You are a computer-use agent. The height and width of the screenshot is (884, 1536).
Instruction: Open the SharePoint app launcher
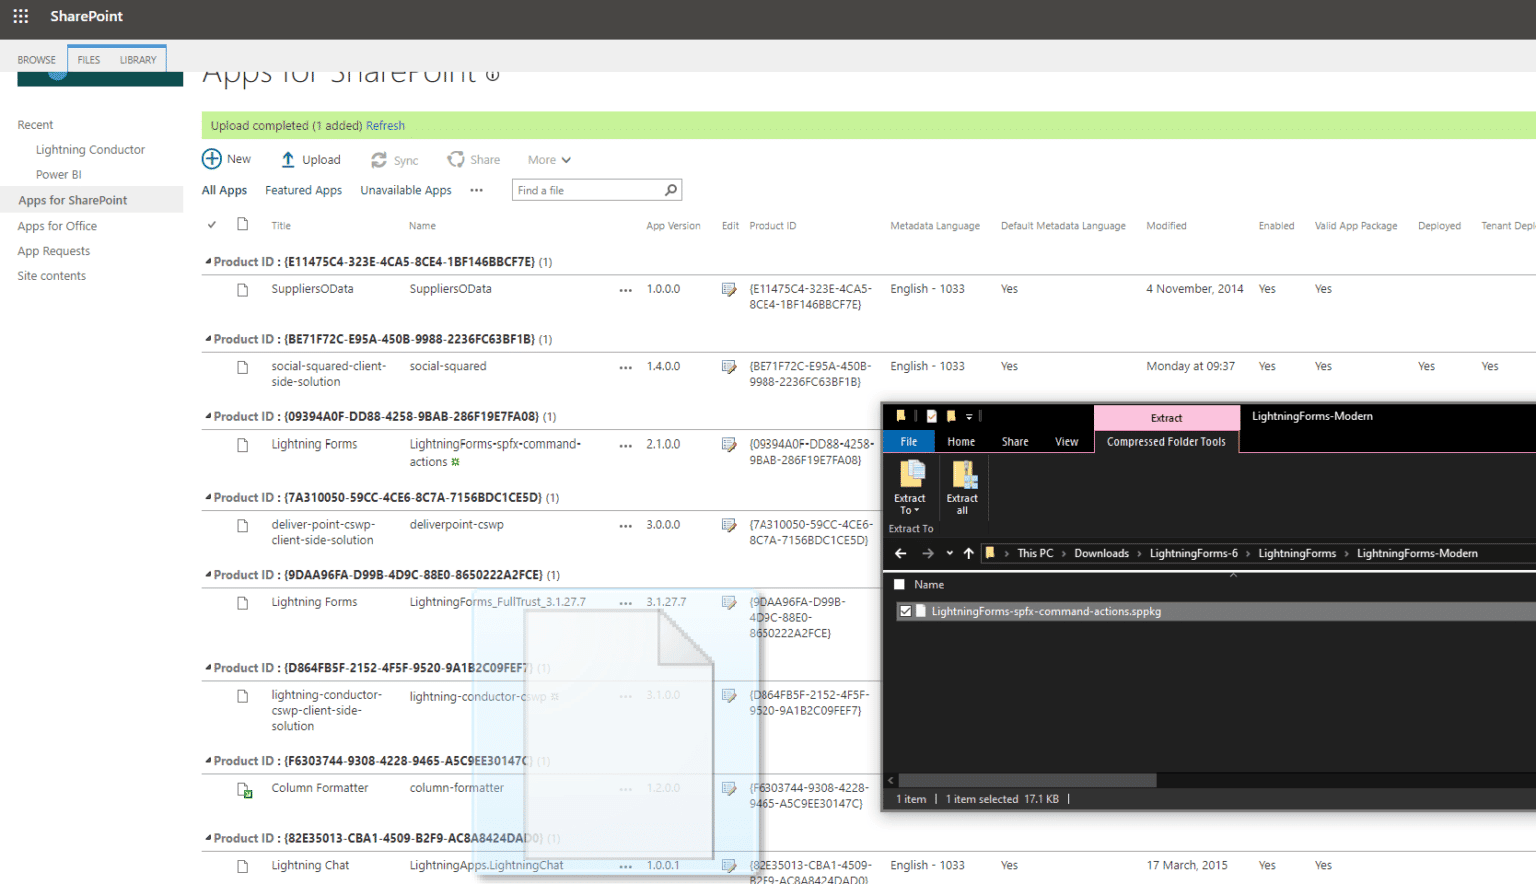(x=20, y=15)
